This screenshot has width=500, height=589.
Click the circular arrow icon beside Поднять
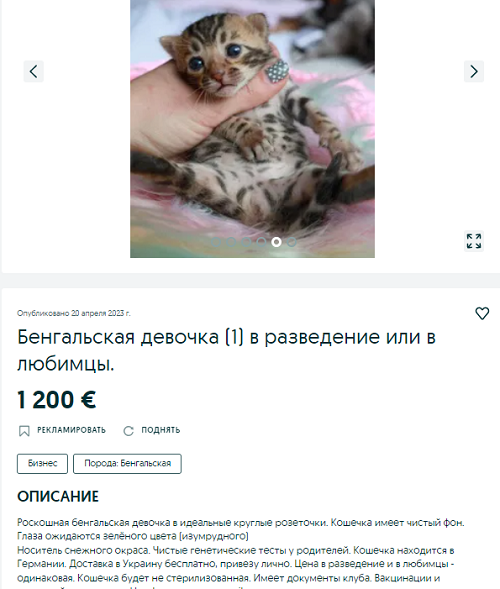128,431
